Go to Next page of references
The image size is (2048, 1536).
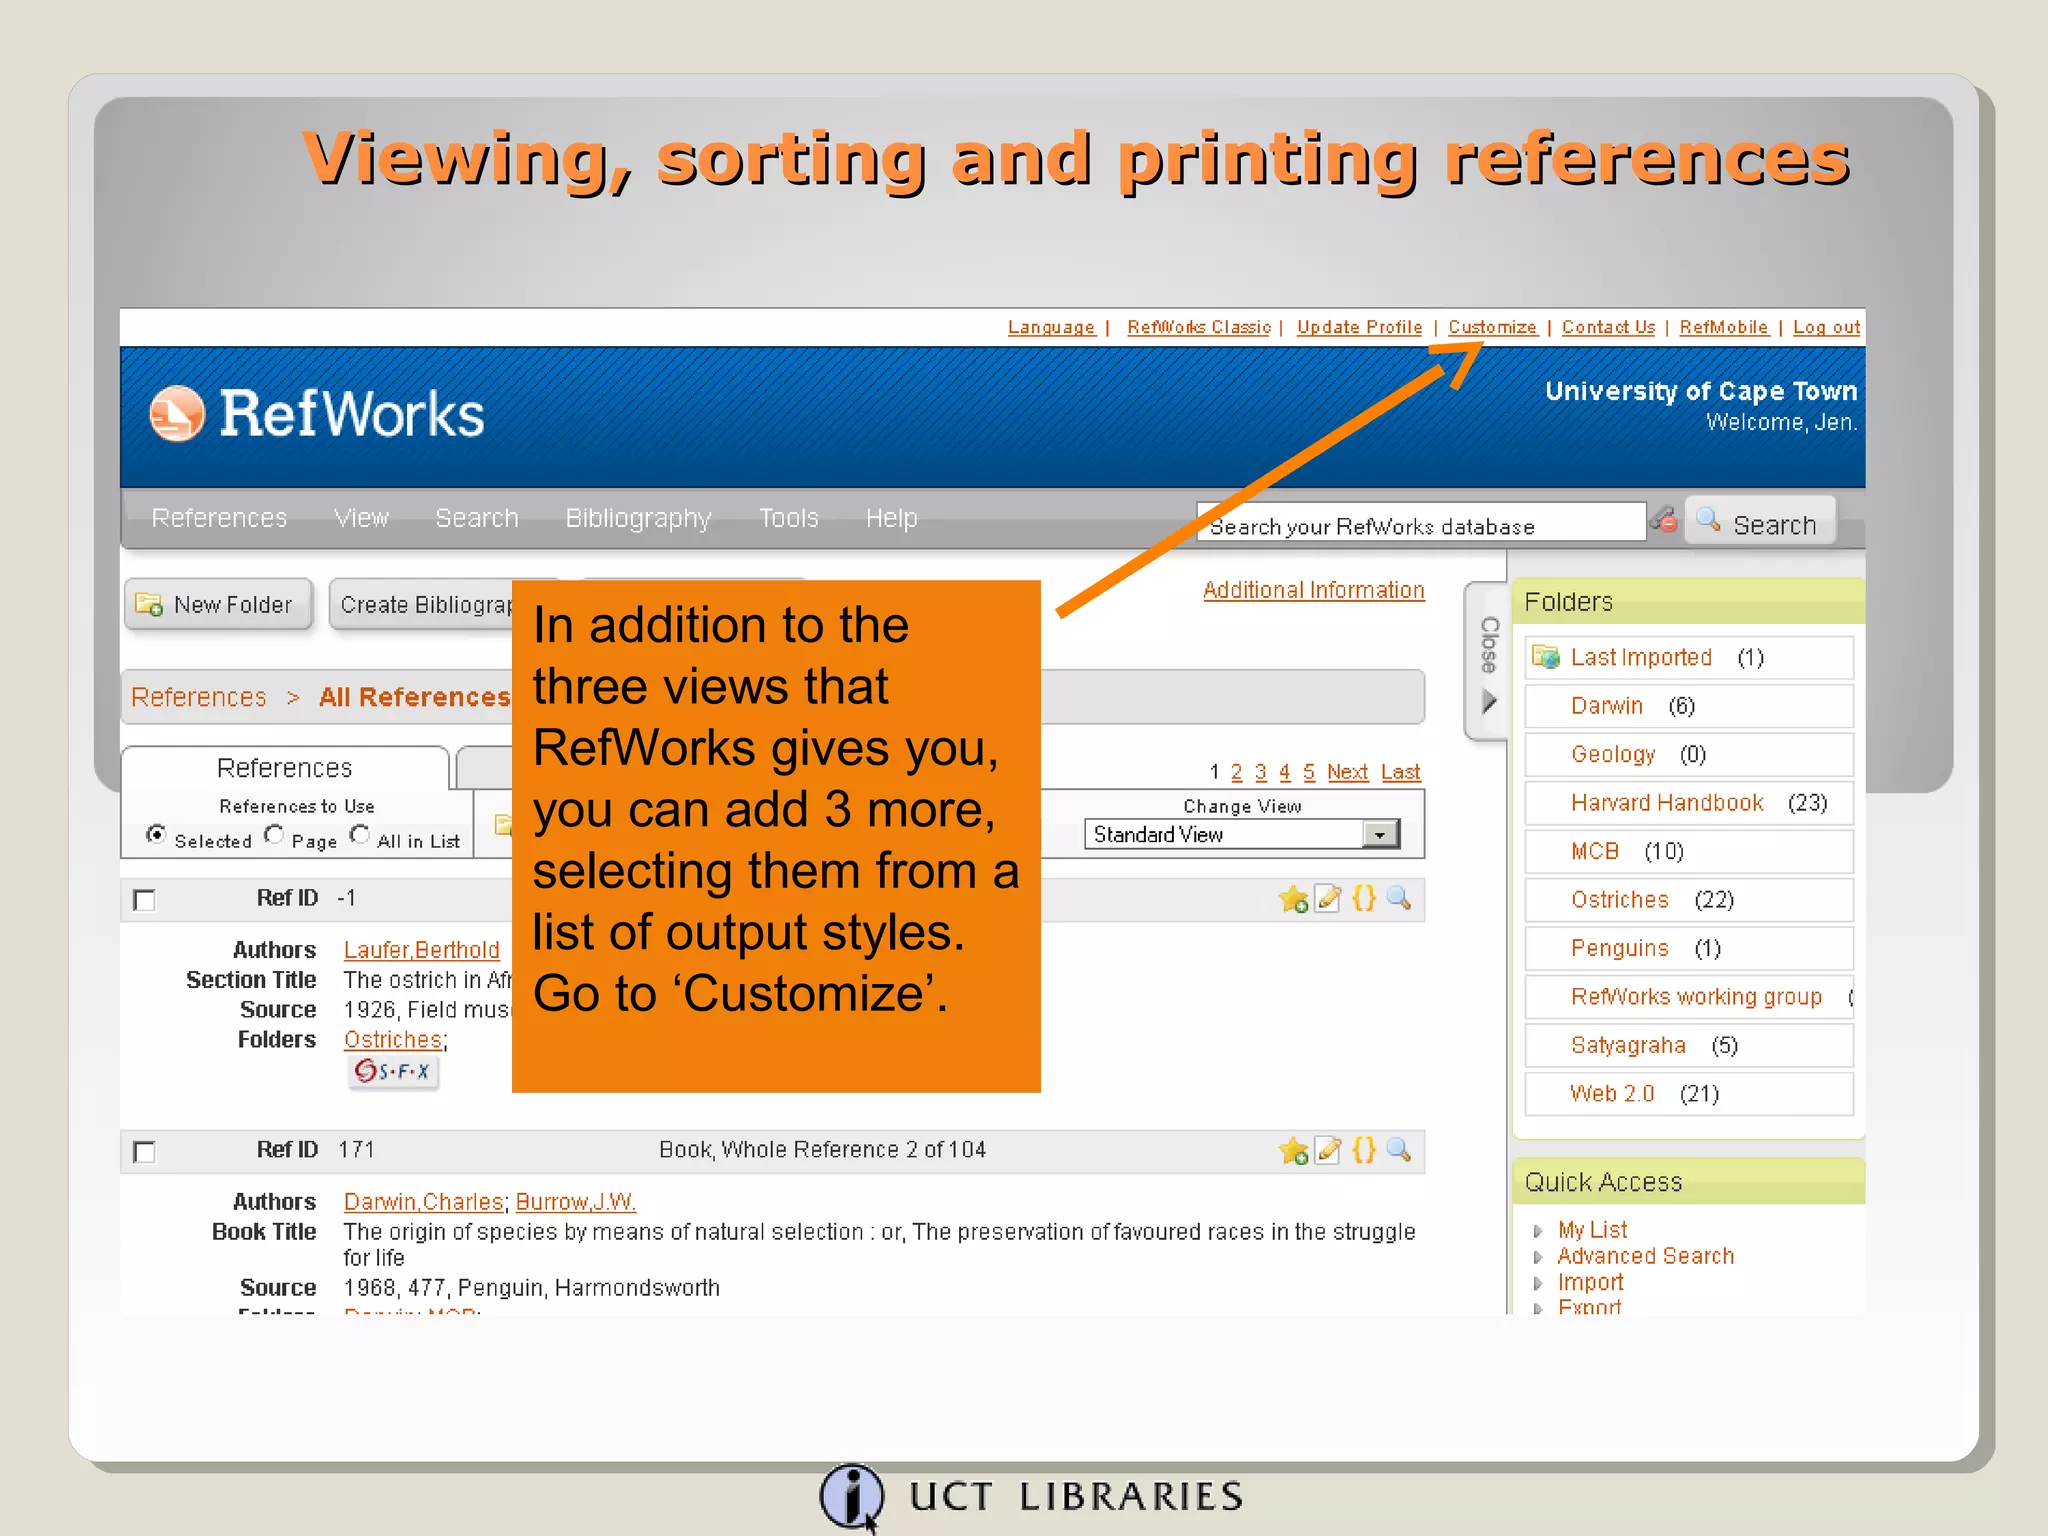point(1347,772)
